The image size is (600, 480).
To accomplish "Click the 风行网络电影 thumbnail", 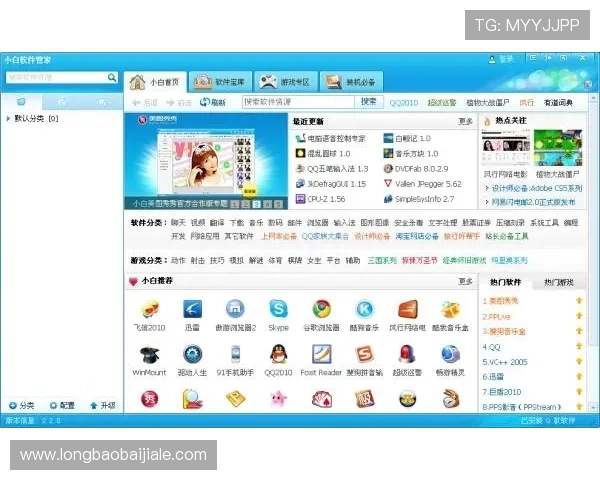I will (506, 148).
